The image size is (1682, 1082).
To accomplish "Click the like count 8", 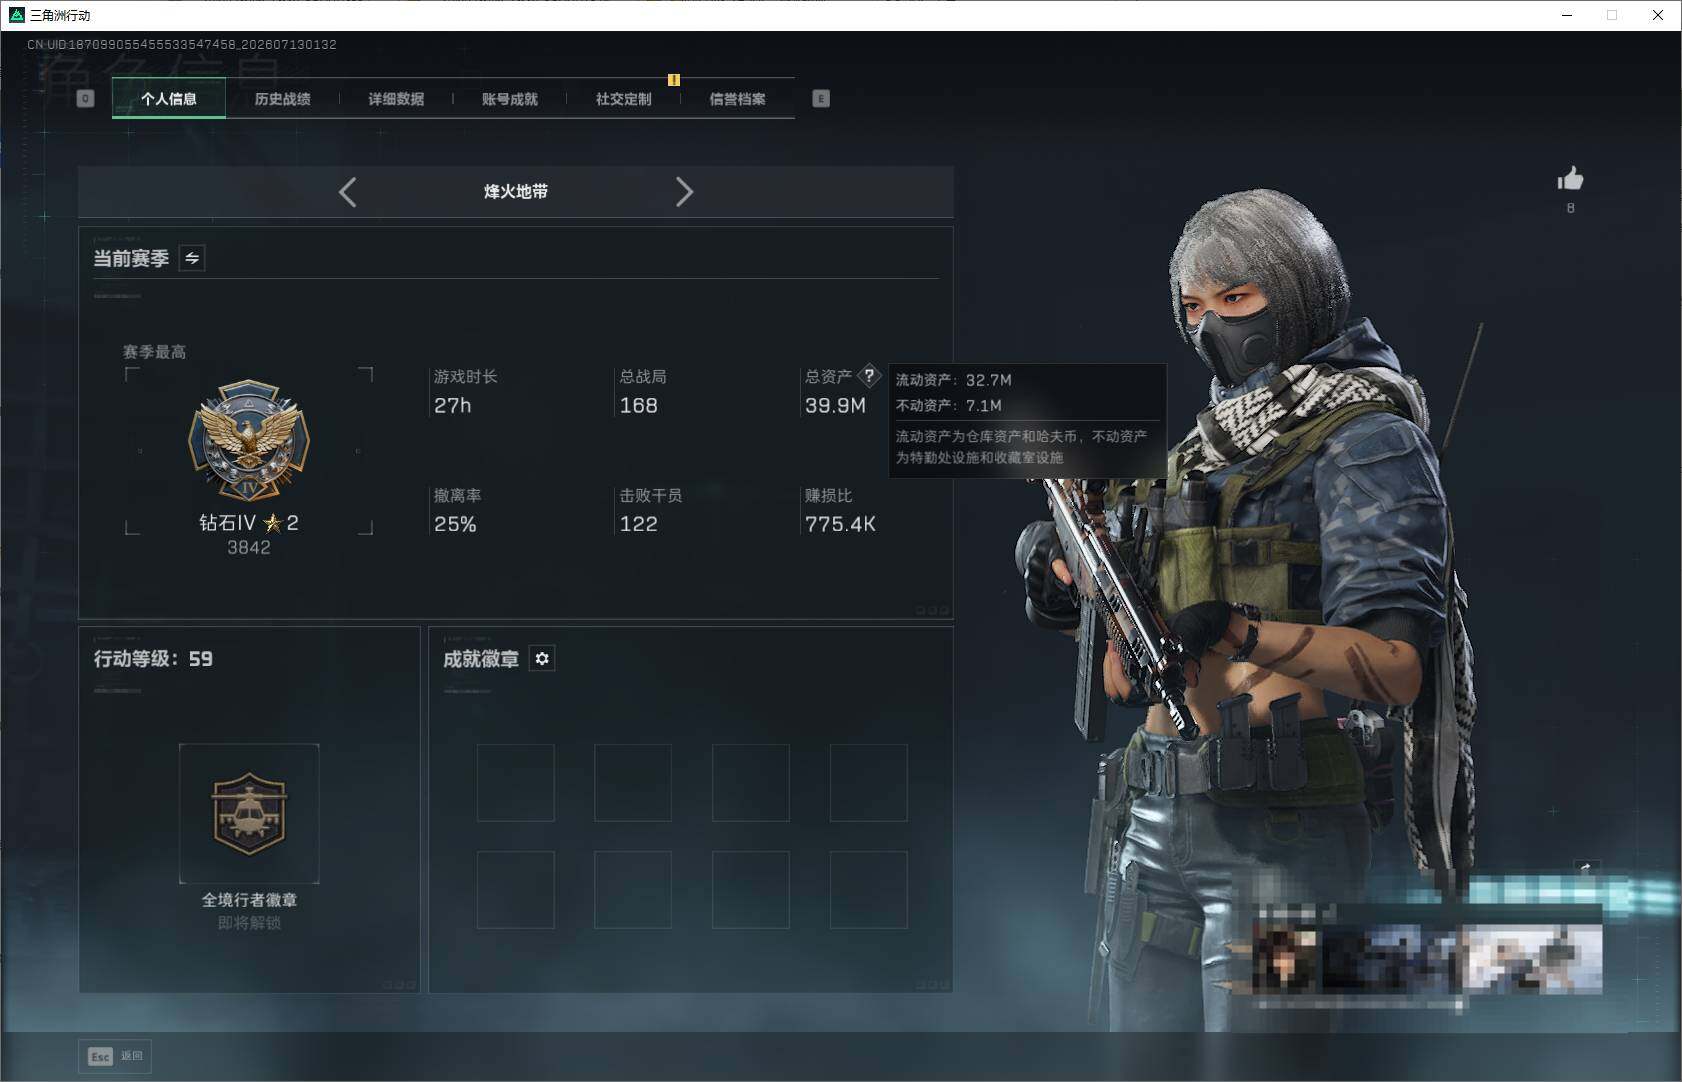I will coord(1570,208).
